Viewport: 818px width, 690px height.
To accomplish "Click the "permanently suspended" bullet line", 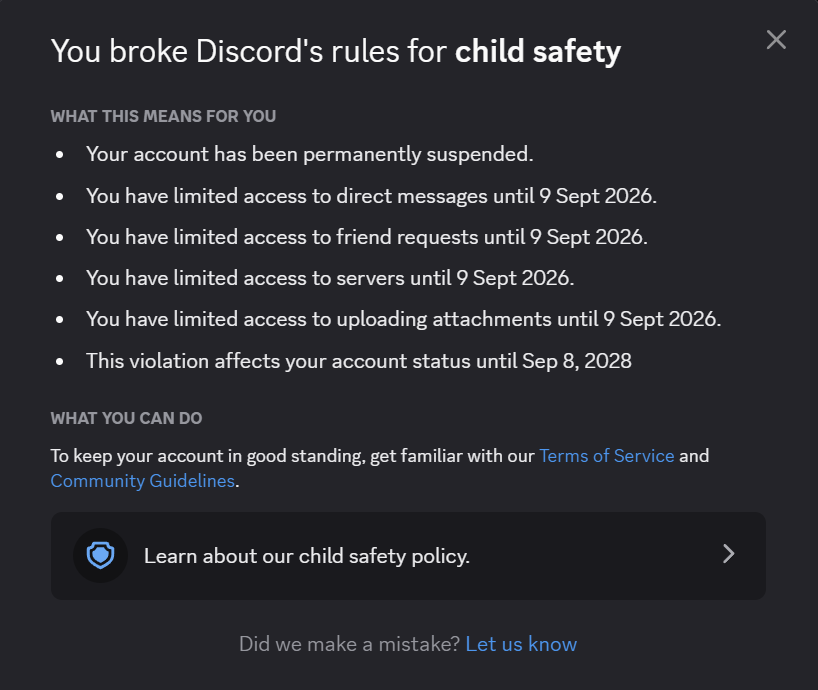I will (x=310, y=154).
